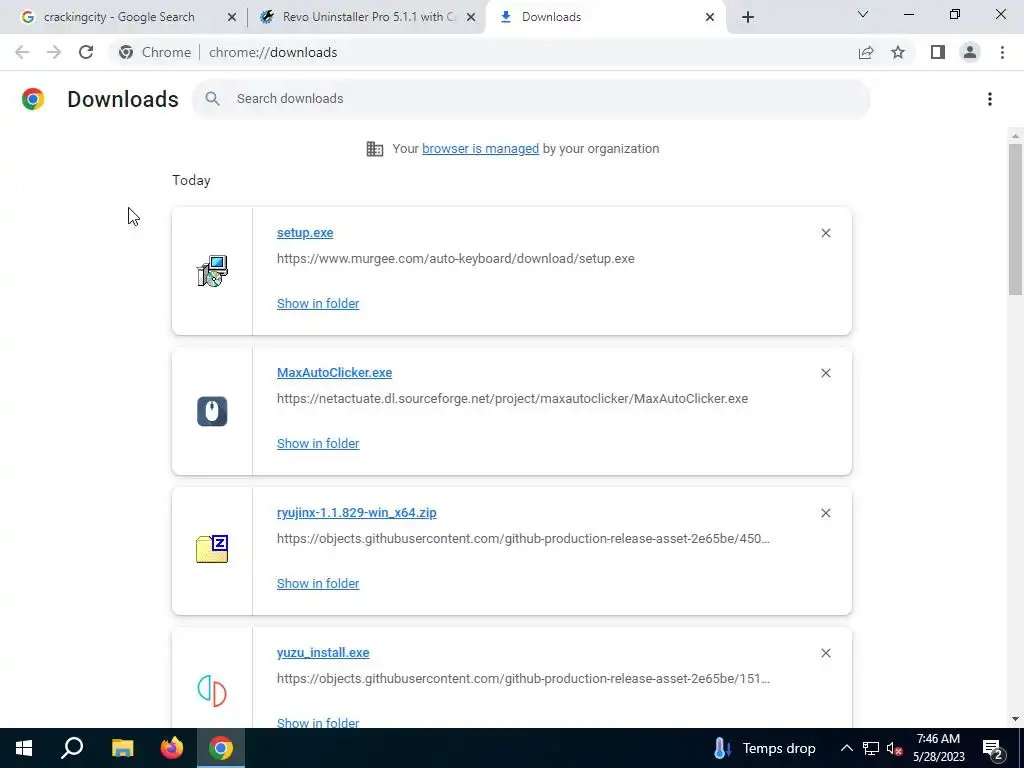Click the Chrome taskbar icon
1024x768 pixels.
click(x=221, y=748)
